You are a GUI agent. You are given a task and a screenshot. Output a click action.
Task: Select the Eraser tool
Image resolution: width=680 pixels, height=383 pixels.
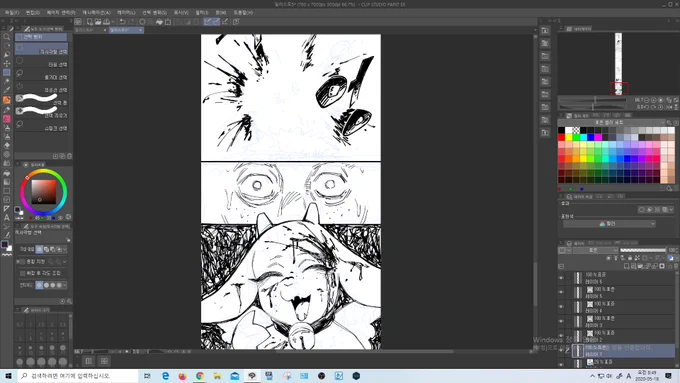(7, 145)
